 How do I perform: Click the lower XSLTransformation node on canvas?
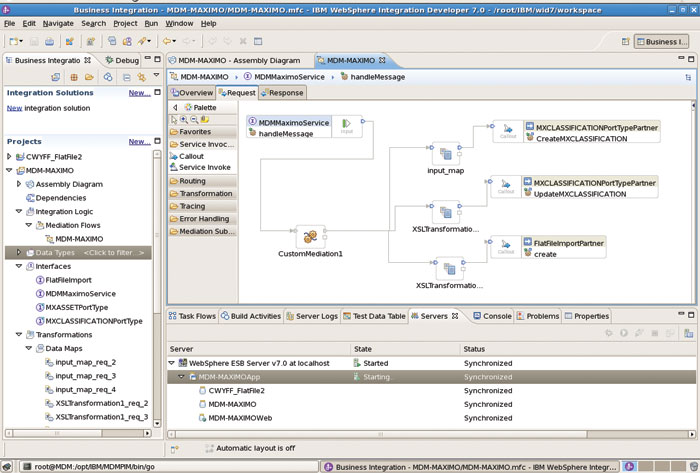(449, 269)
